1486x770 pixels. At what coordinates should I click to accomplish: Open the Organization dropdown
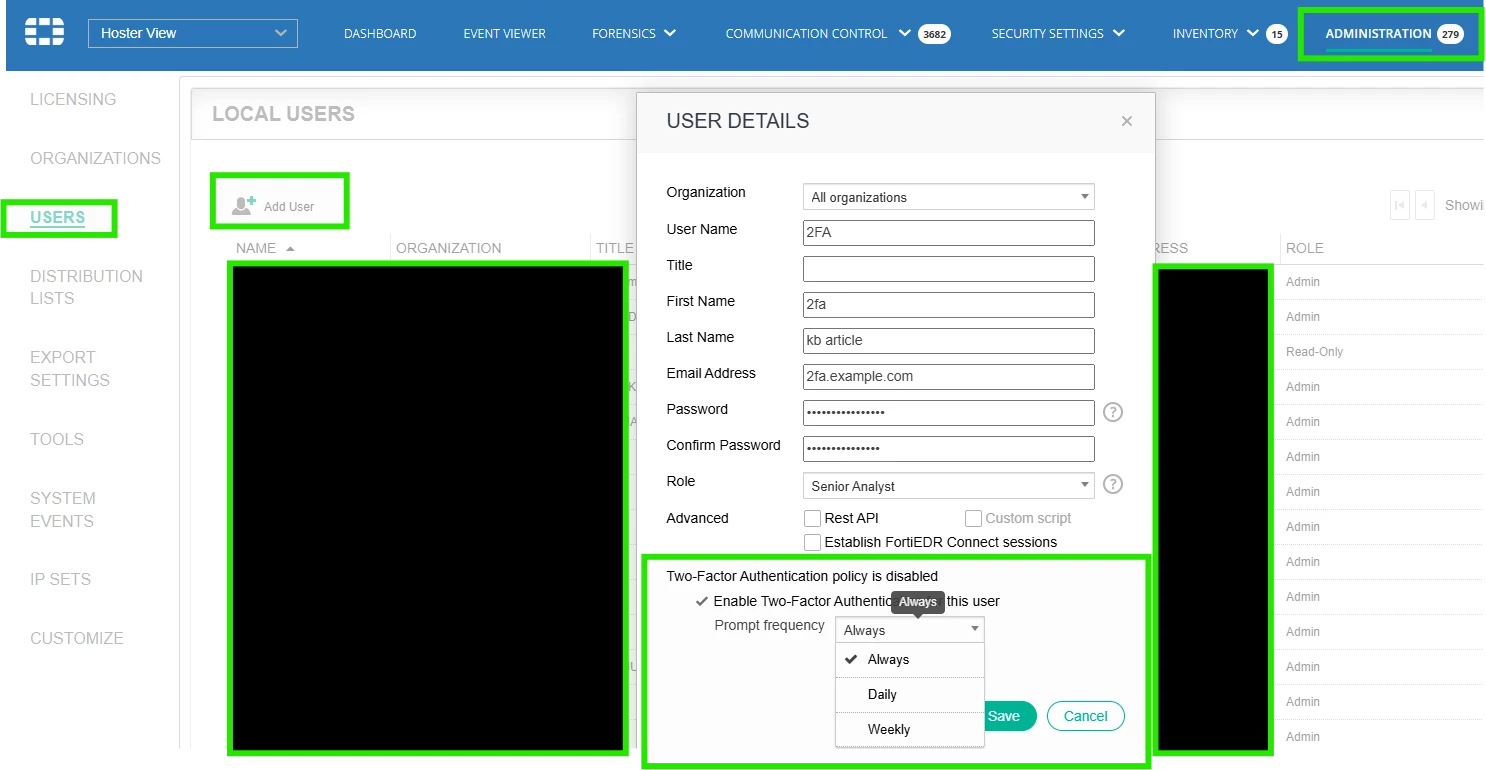tap(949, 197)
